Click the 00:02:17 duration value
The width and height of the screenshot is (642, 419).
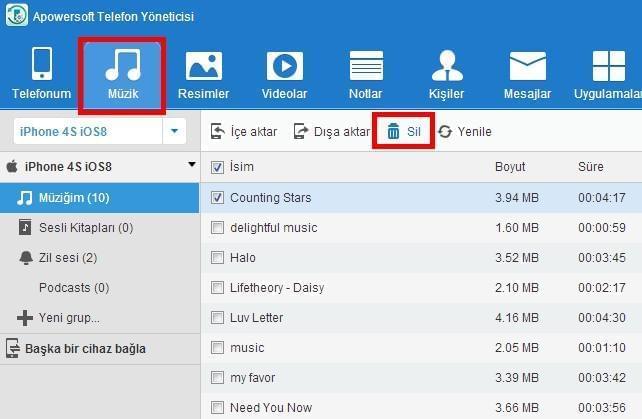click(602, 288)
